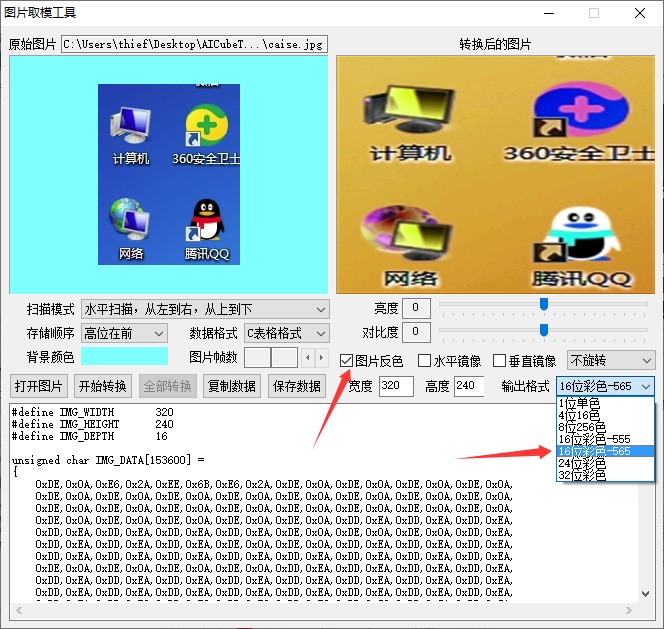The height and width of the screenshot is (629, 664).
Task: Select 1位单色 from output format list
Action: [606, 403]
